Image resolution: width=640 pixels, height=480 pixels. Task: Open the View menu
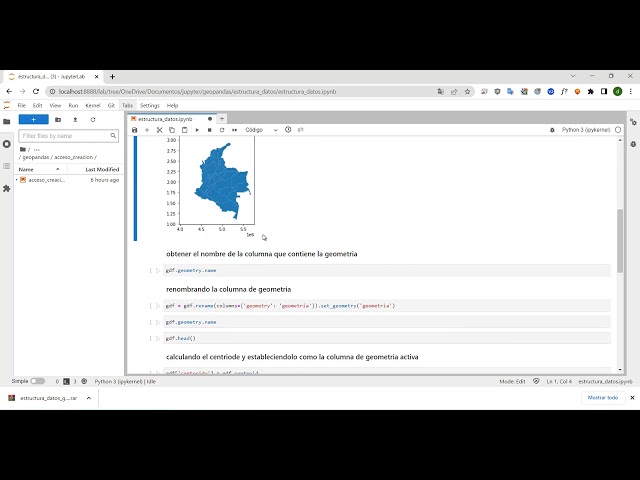55,105
